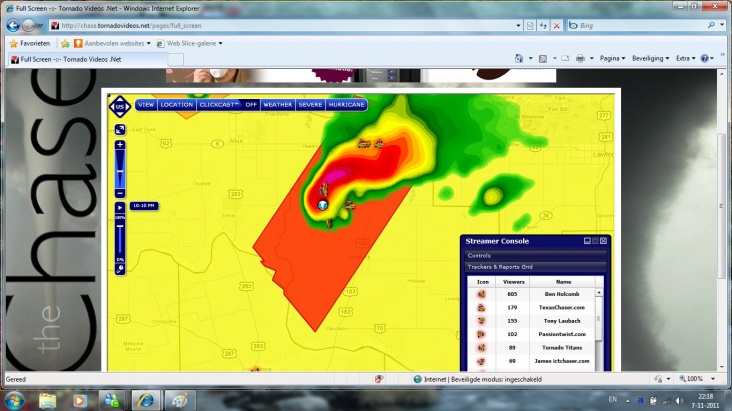Refresh the page with reload icon
Viewport: 732px width, 411px height.
543,26
